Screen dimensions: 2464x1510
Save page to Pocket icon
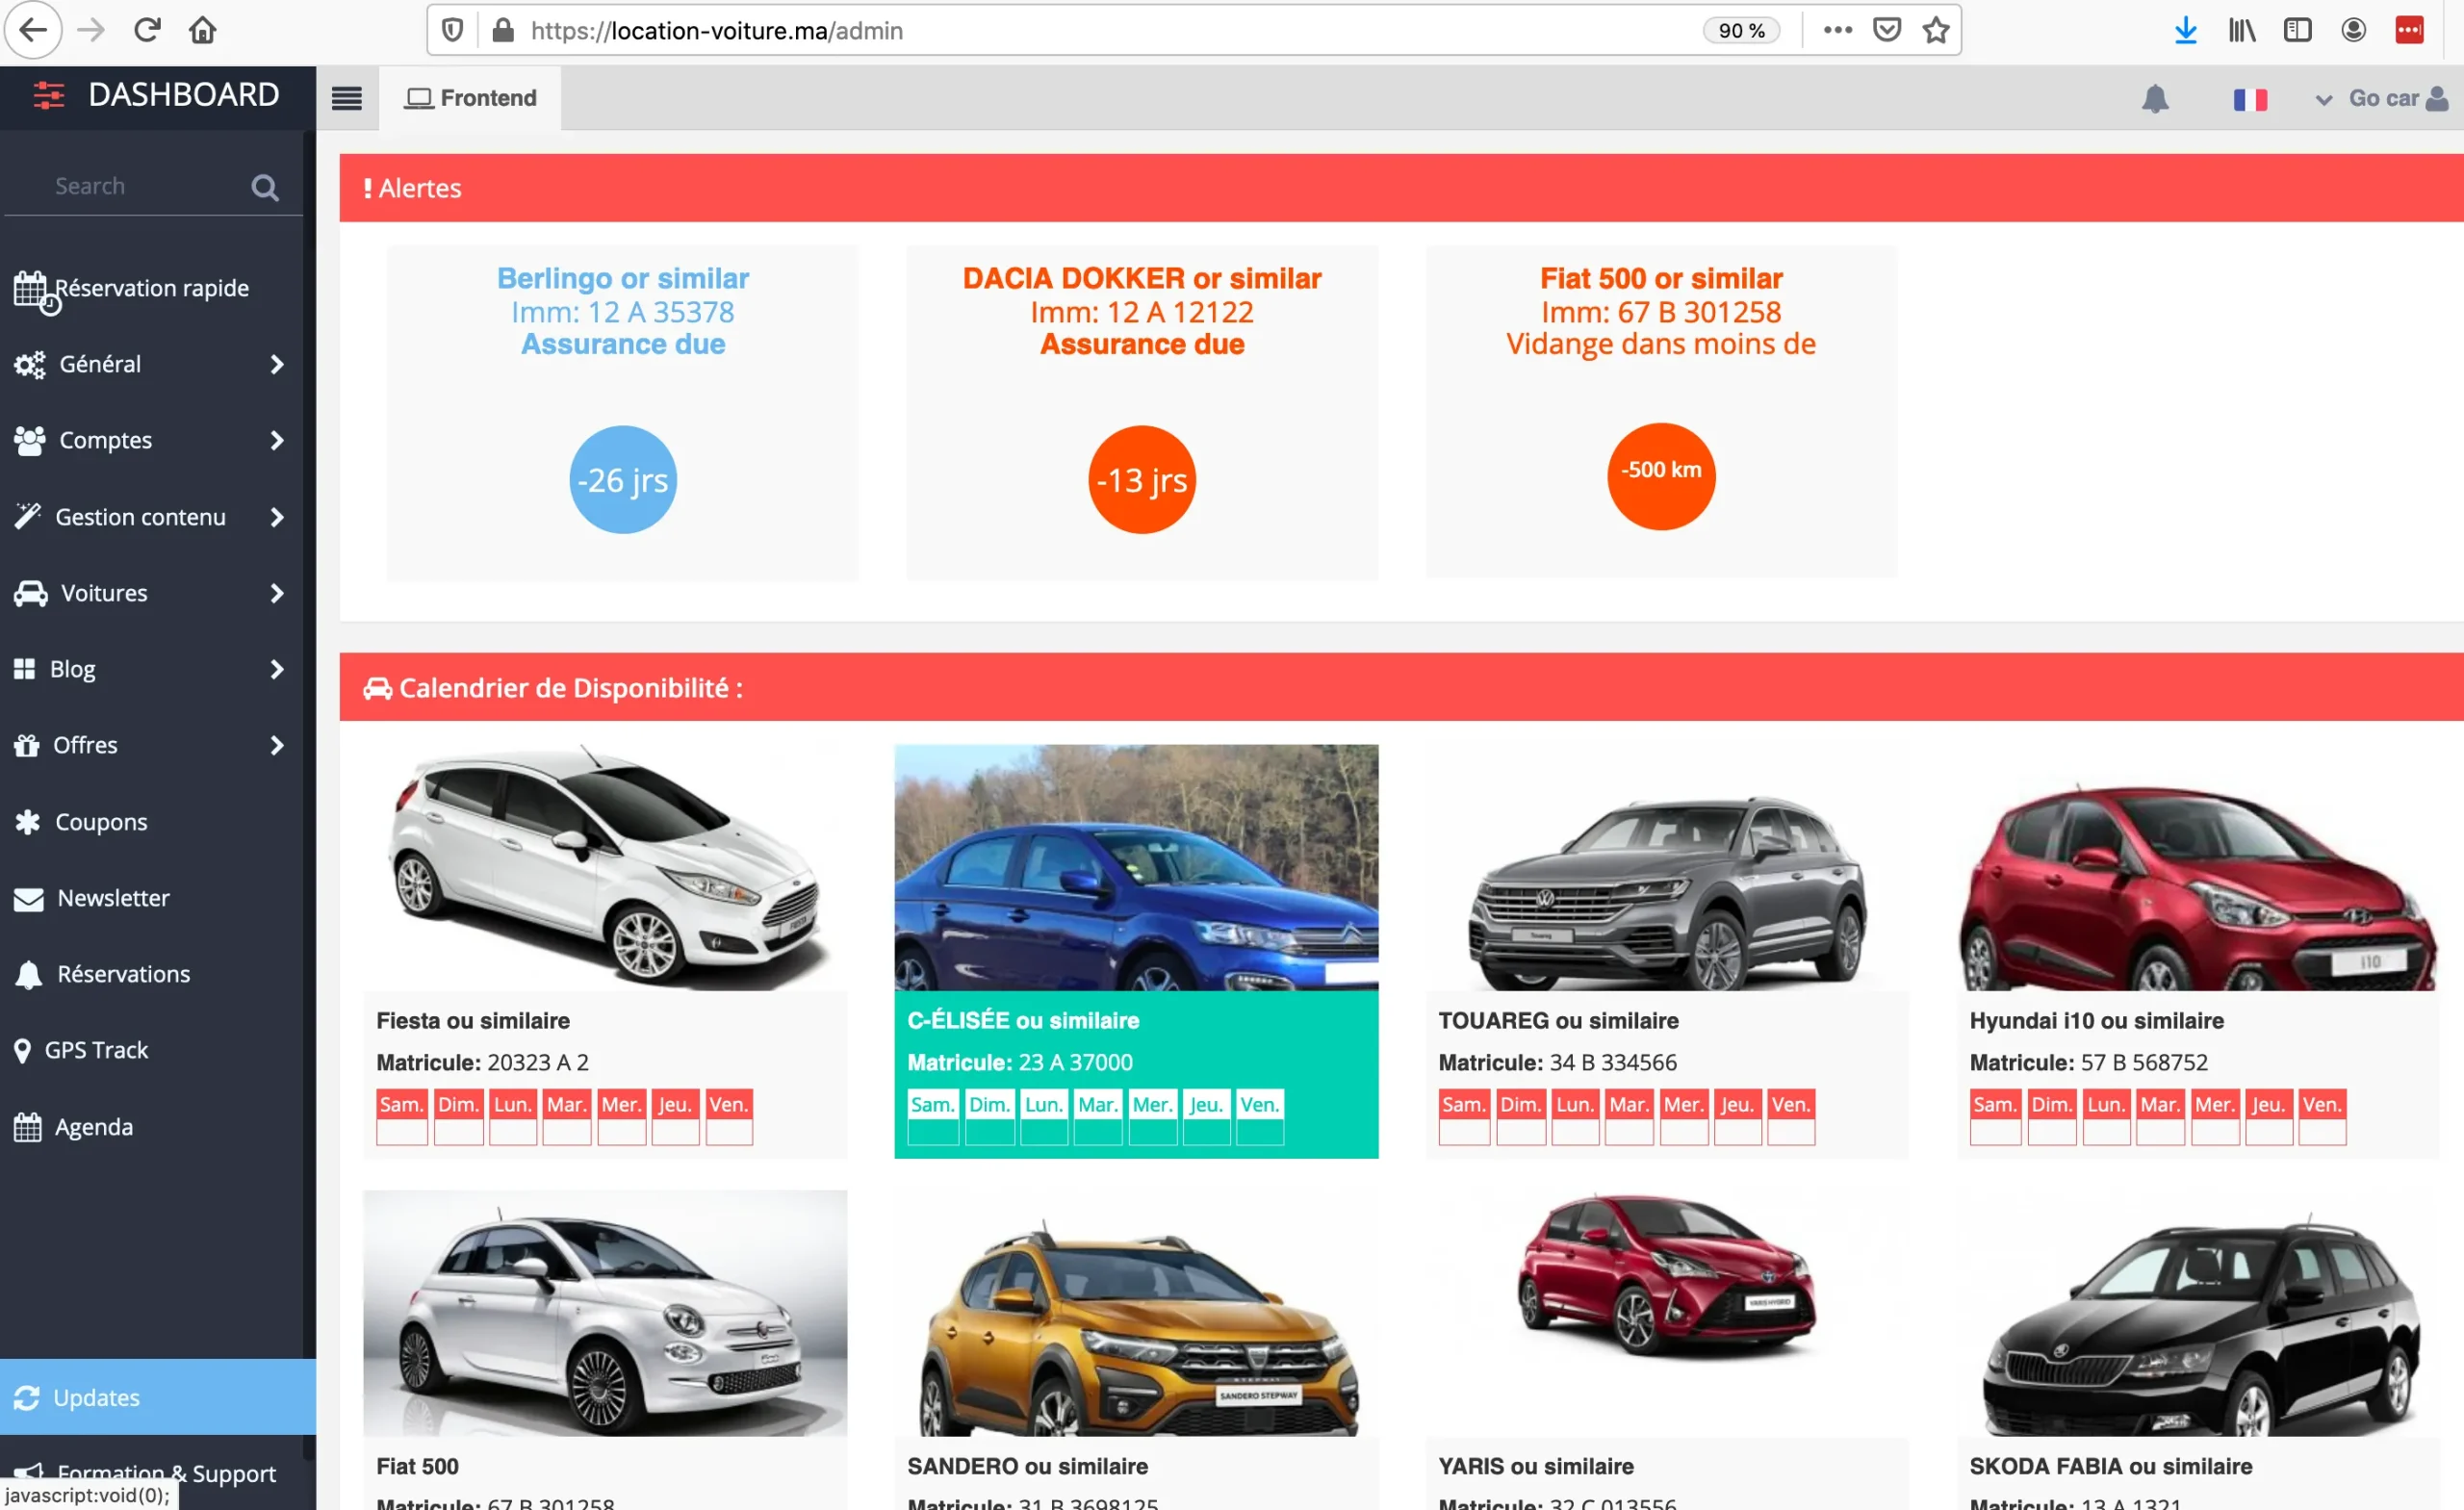(x=1887, y=30)
